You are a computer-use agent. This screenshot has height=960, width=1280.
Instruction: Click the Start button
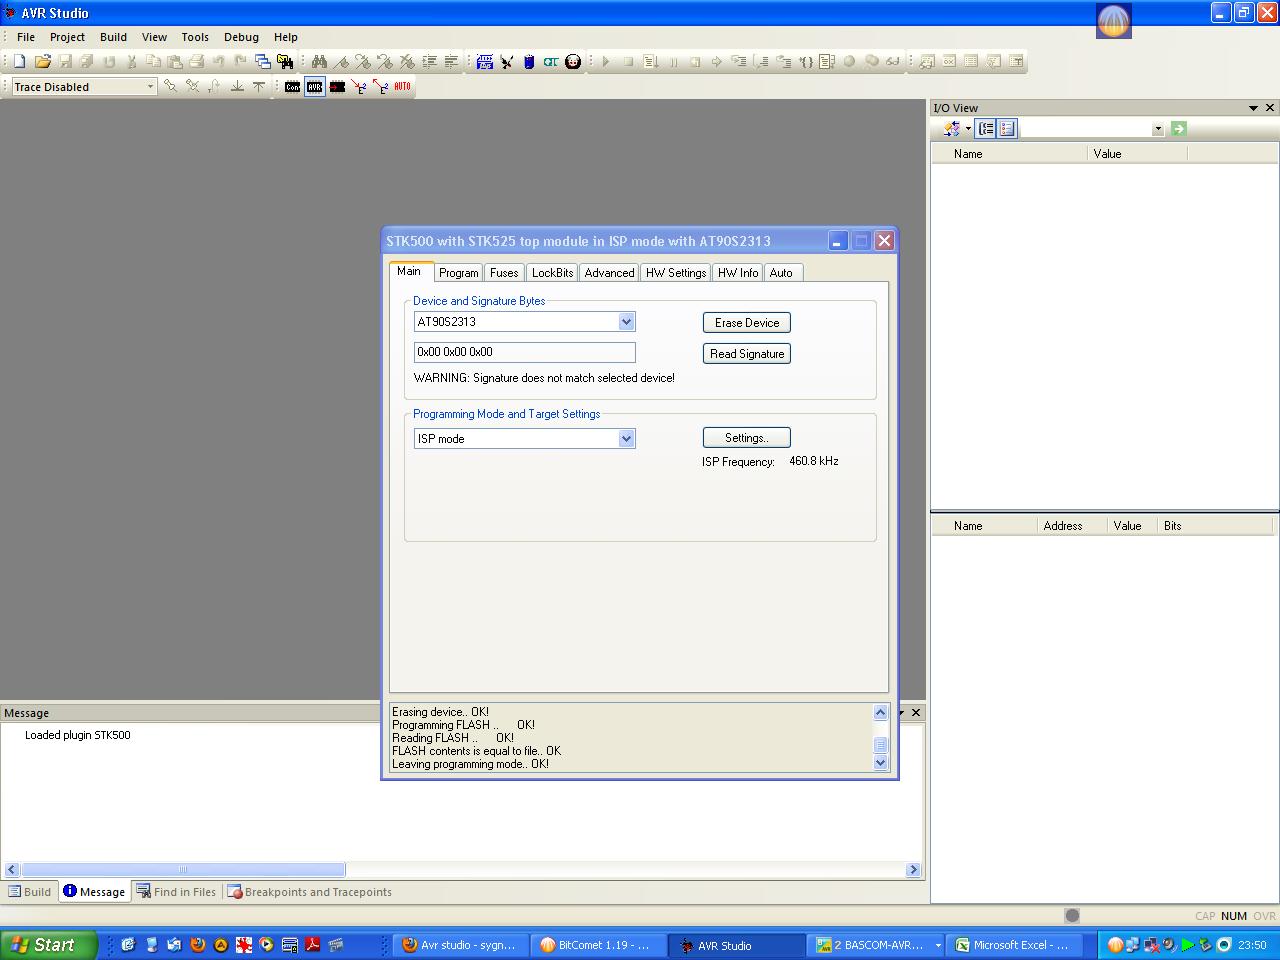49,945
